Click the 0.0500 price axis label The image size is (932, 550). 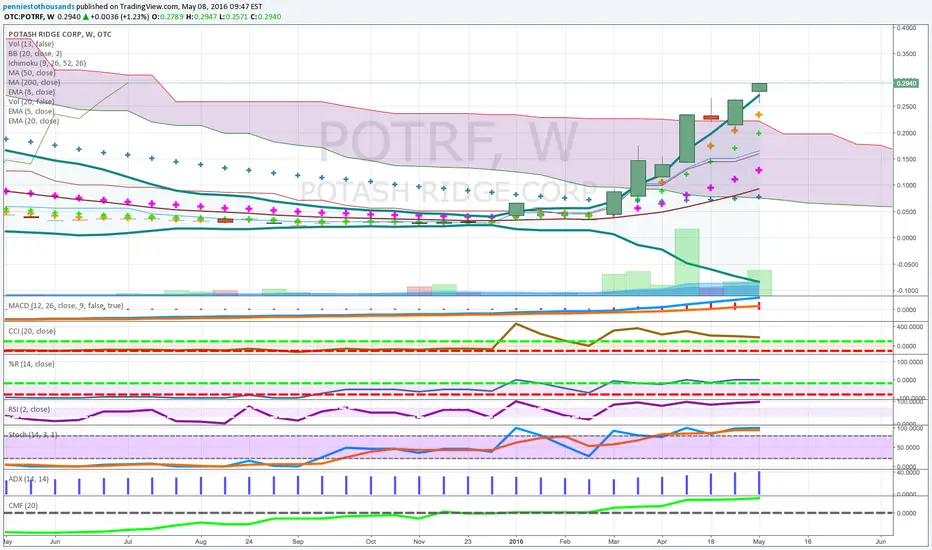(x=908, y=212)
